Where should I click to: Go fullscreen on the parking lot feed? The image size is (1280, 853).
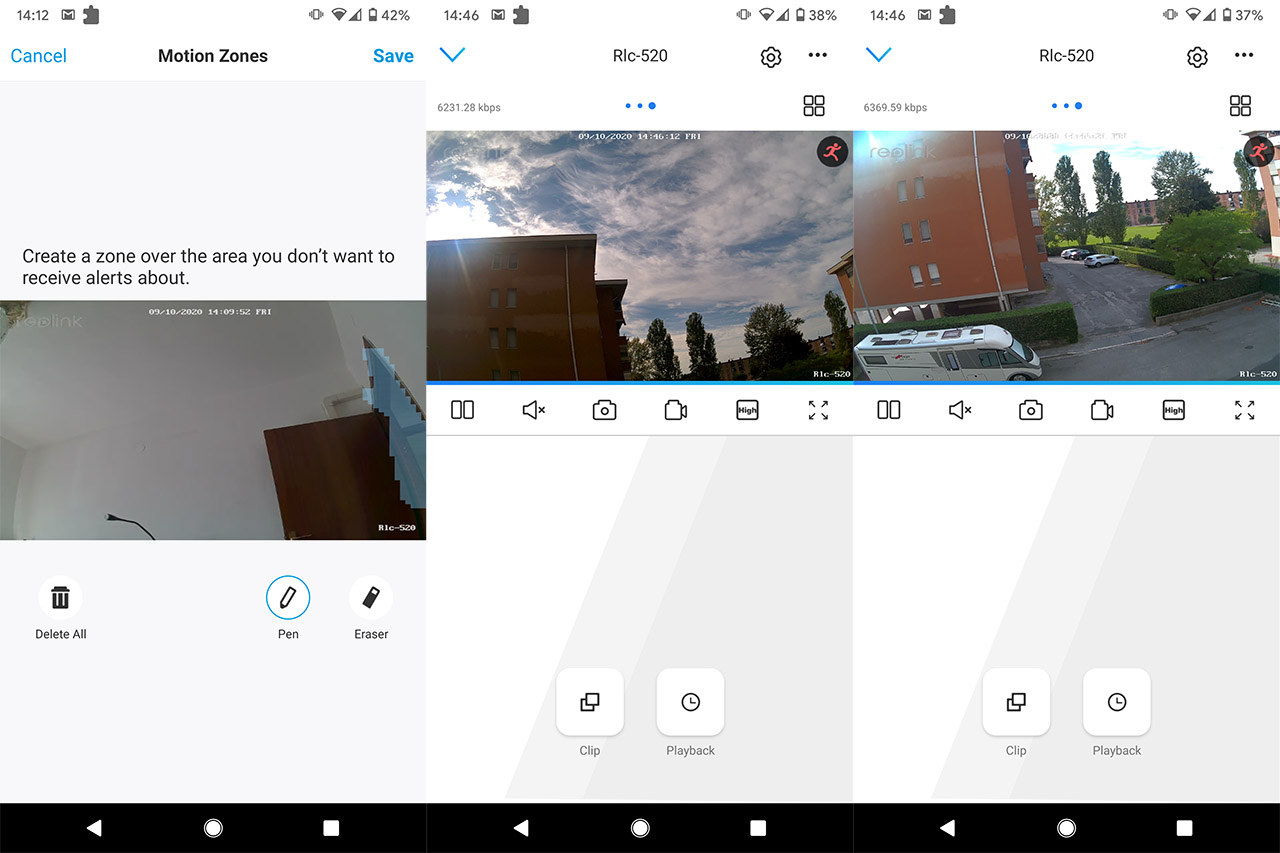(1244, 410)
